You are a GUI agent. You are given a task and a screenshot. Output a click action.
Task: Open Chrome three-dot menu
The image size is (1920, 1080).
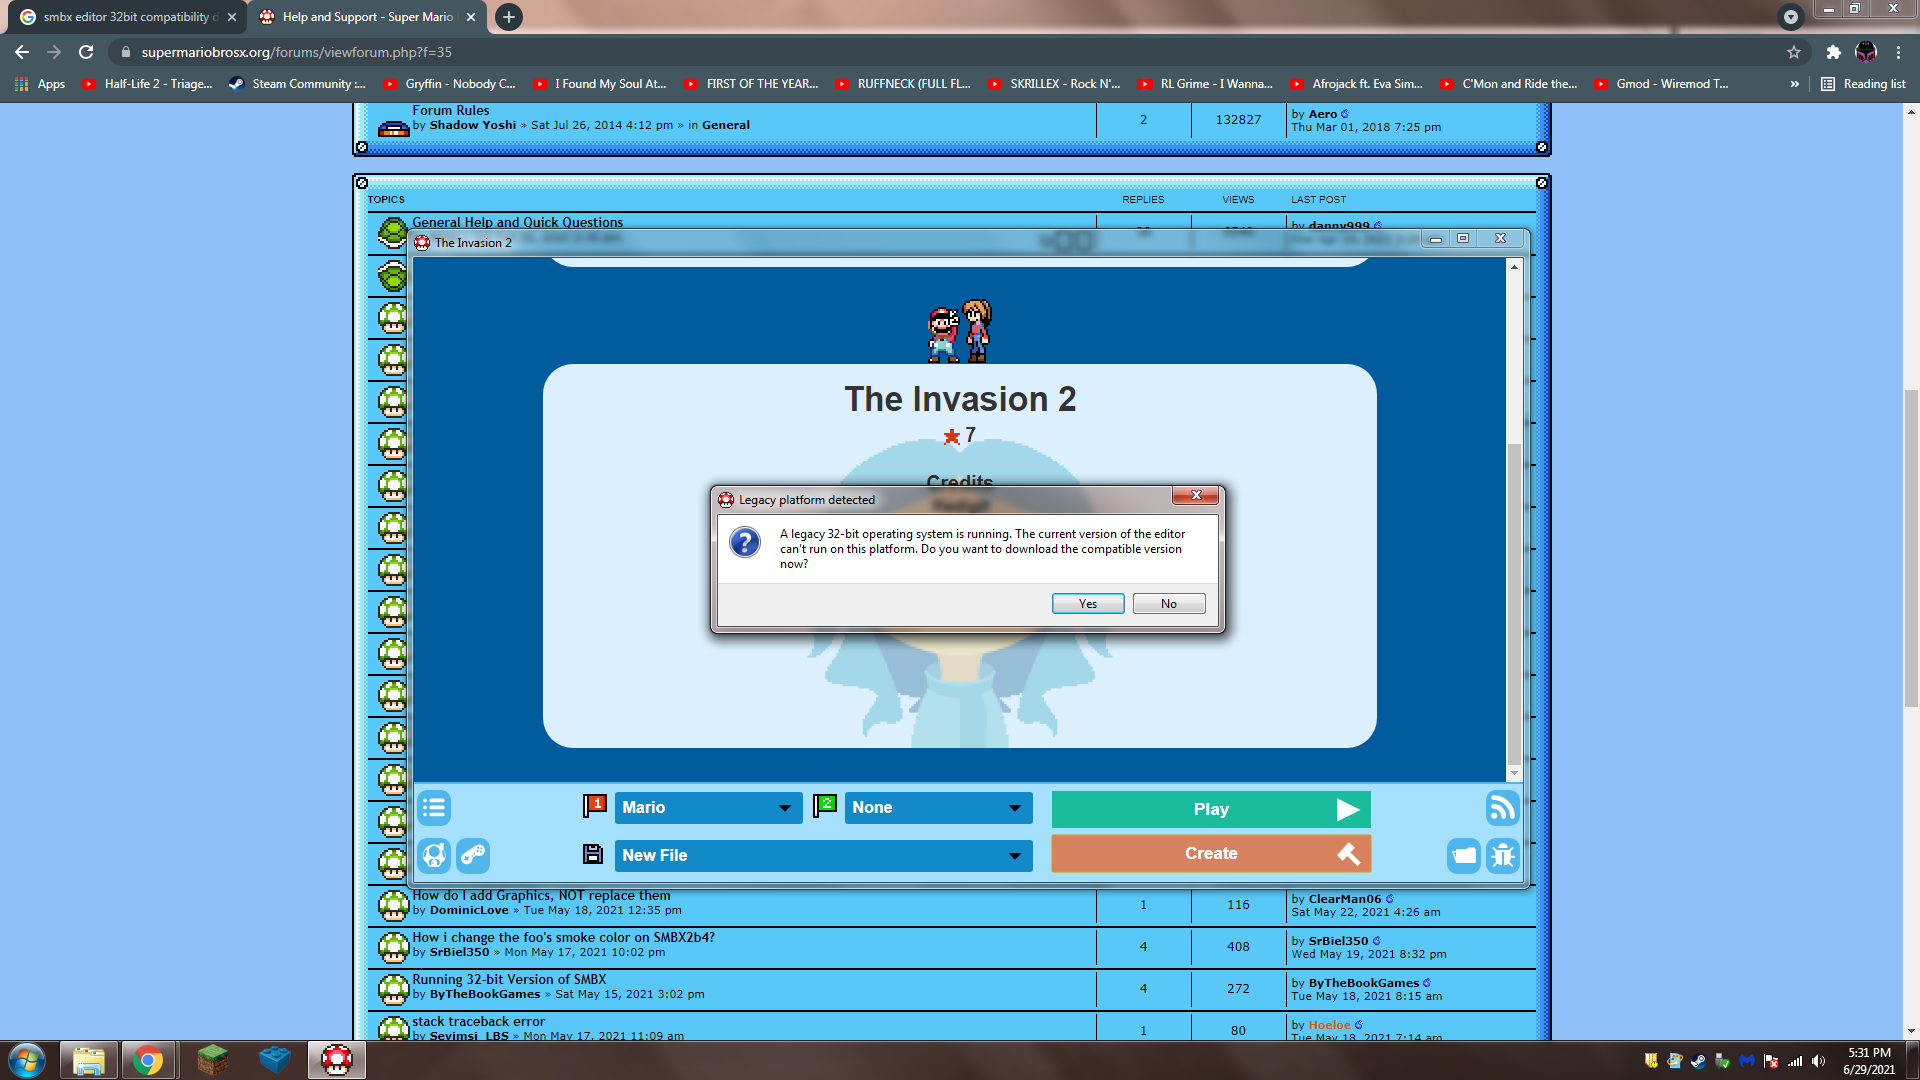pyautogui.click(x=1898, y=52)
